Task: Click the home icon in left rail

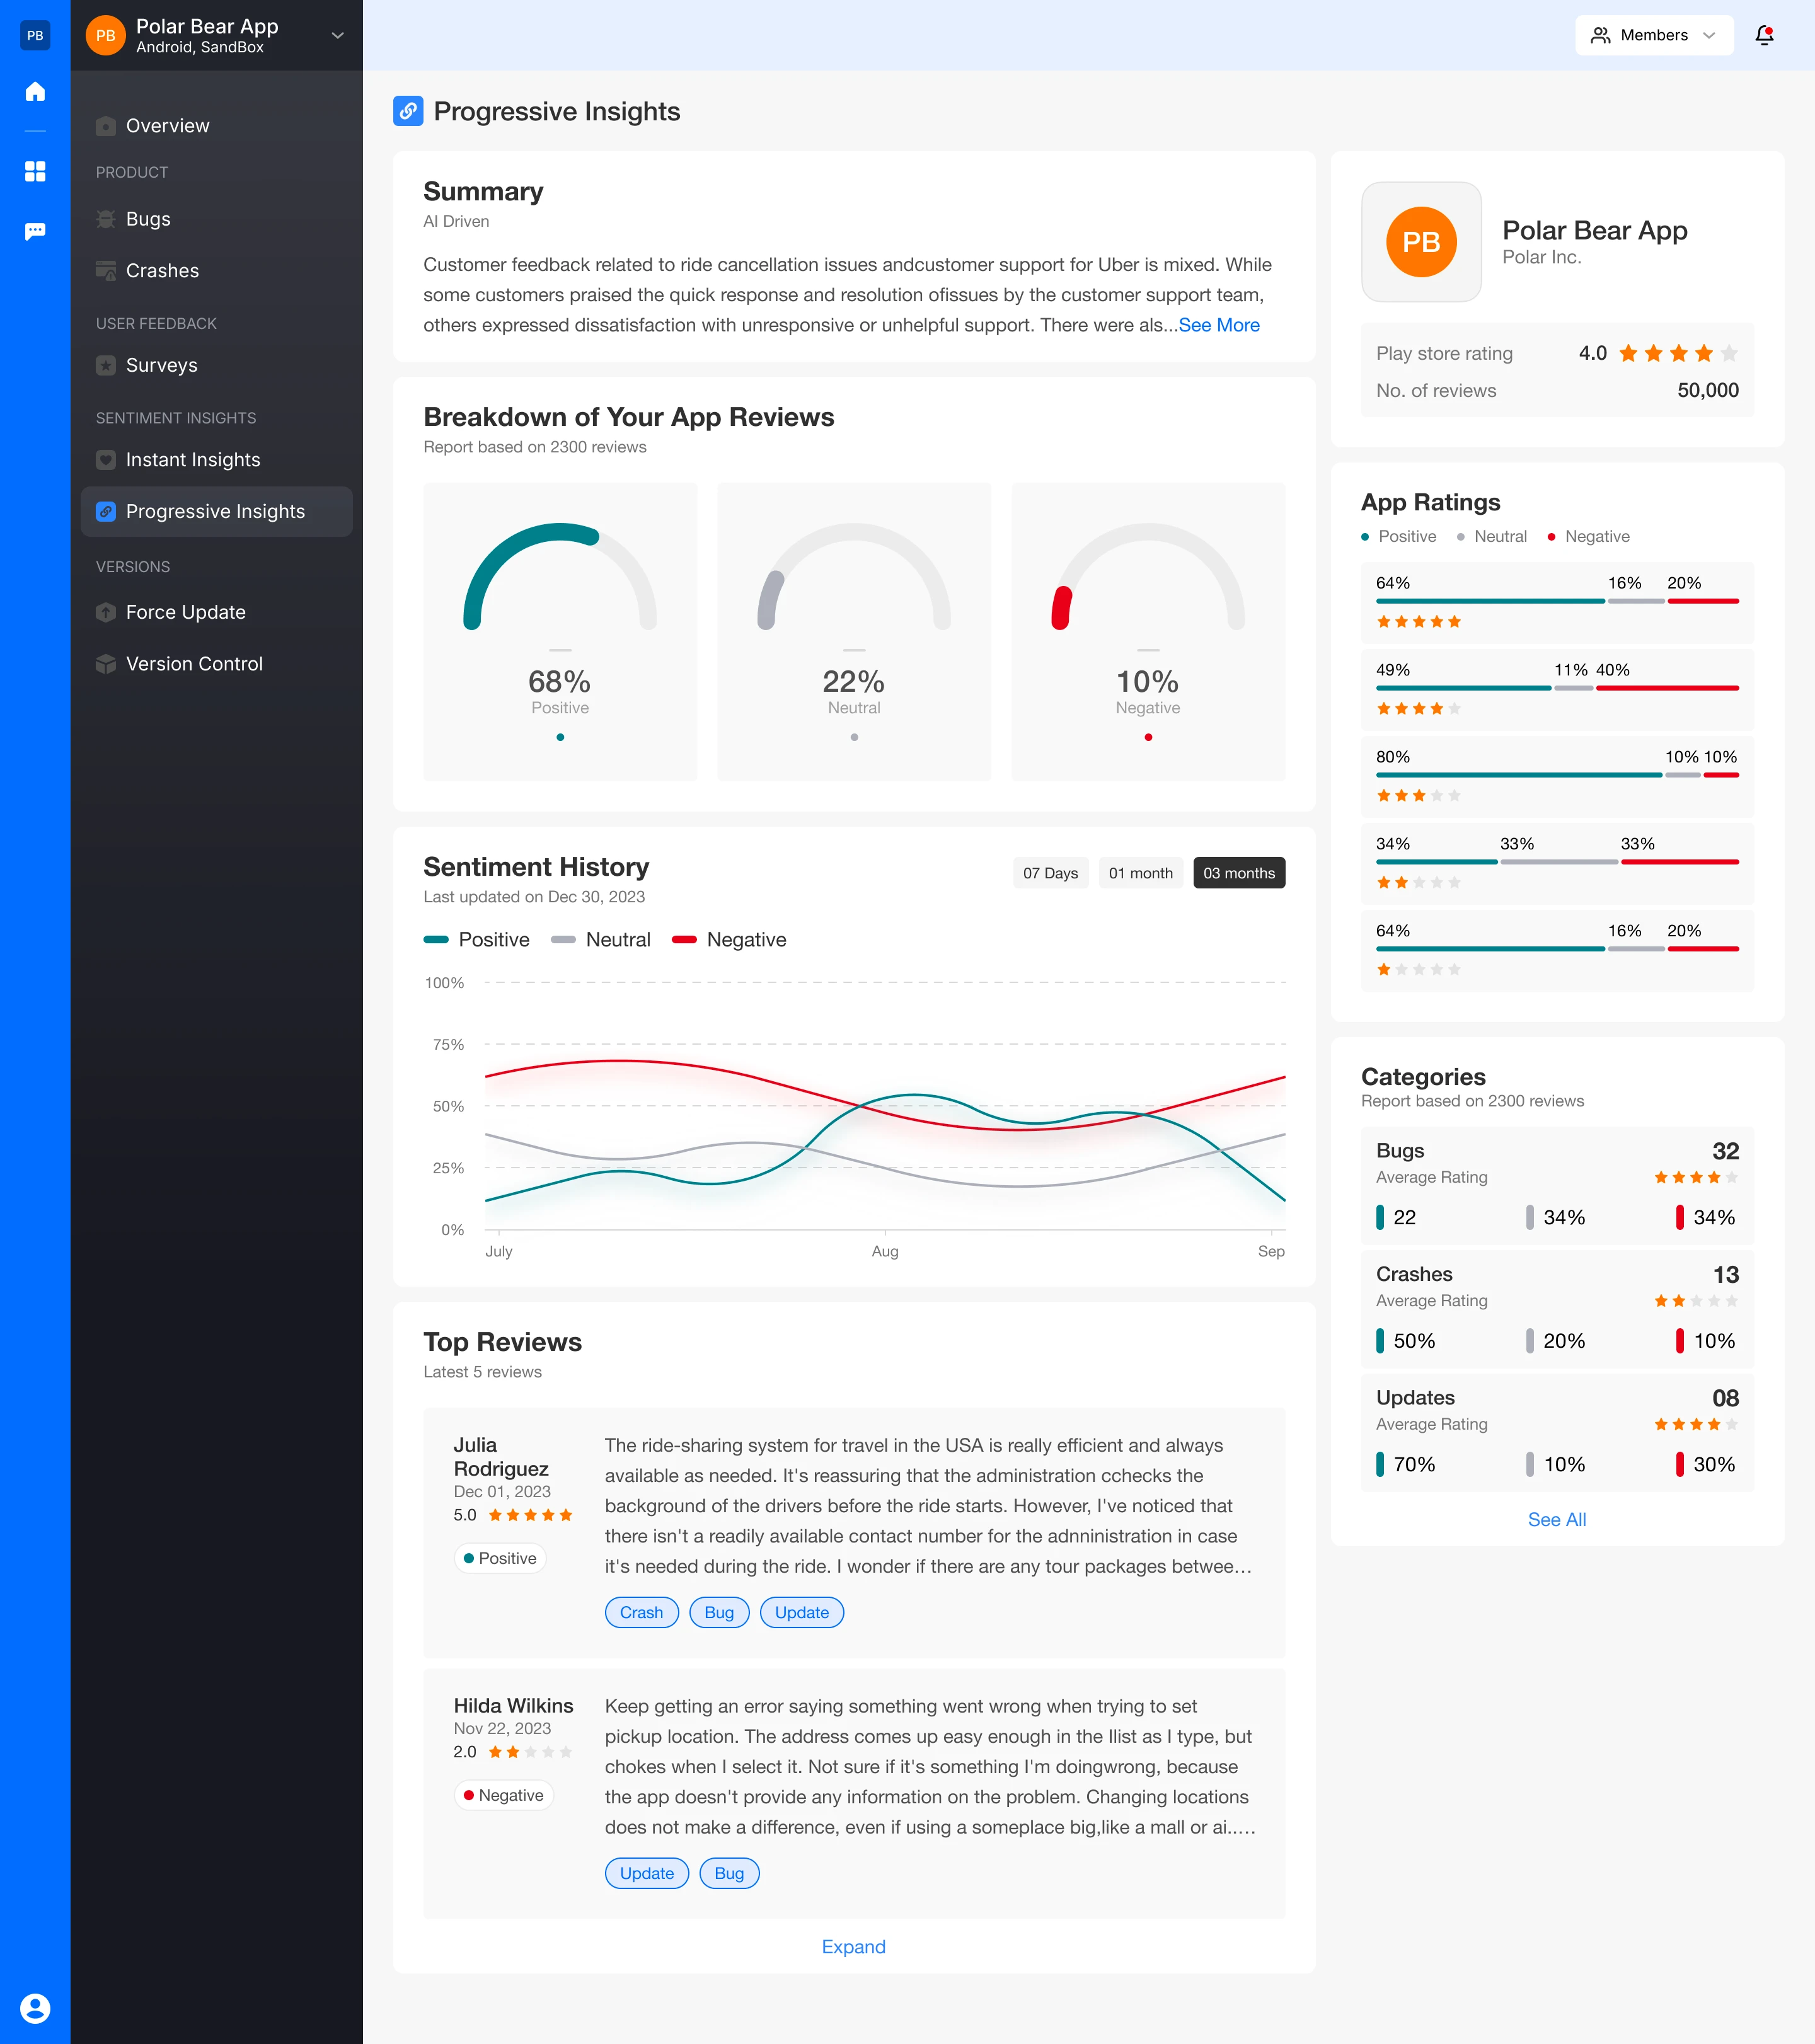Action: (35, 92)
